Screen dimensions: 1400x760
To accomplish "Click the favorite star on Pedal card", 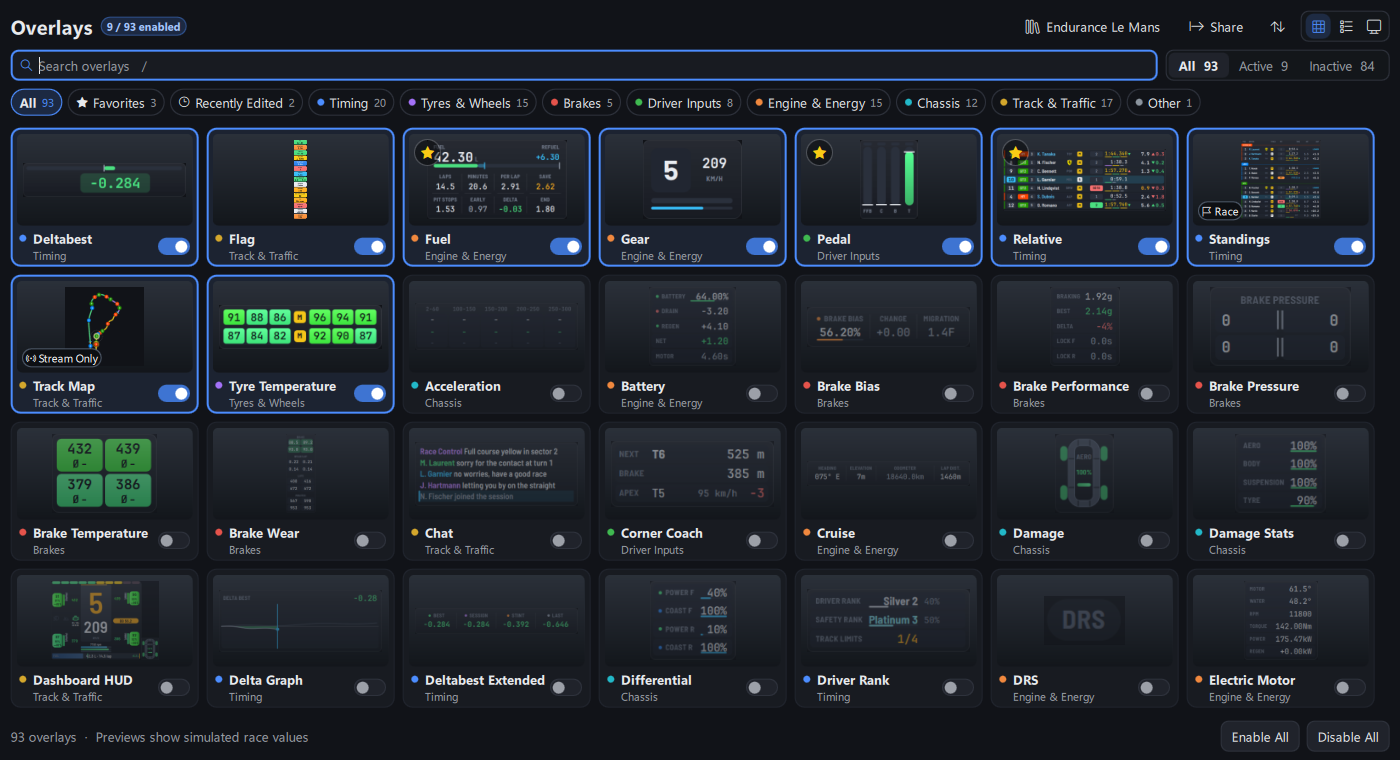I will (820, 153).
